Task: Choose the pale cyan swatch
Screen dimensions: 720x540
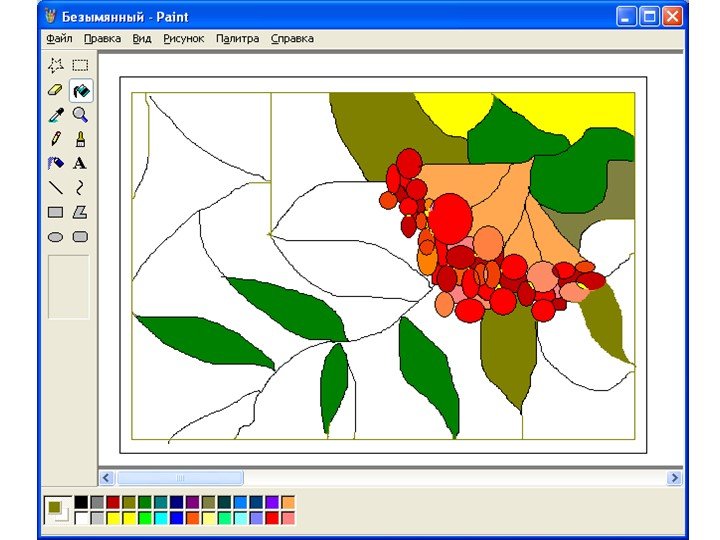Action: [x=240, y=518]
